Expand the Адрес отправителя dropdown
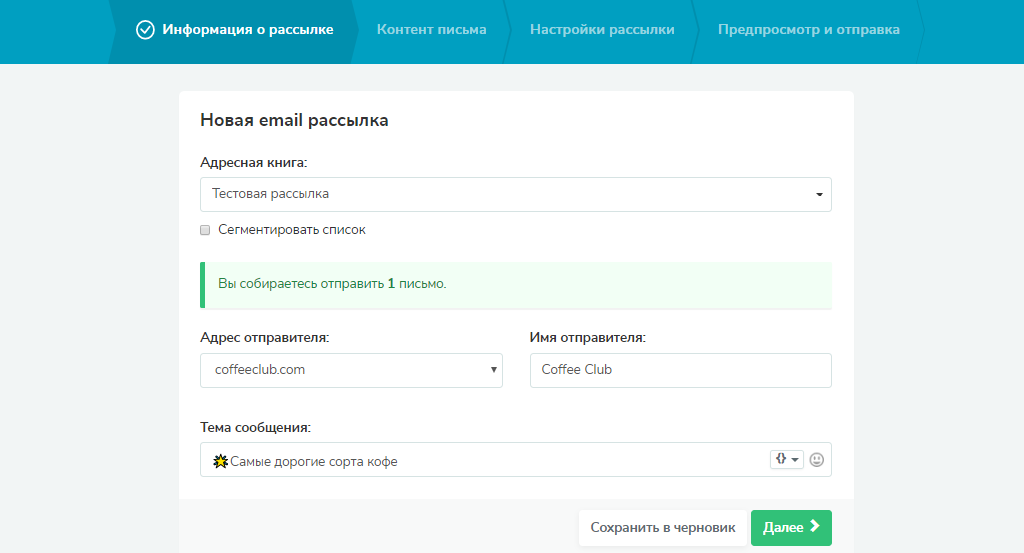The image size is (1024, 553). click(351, 370)
